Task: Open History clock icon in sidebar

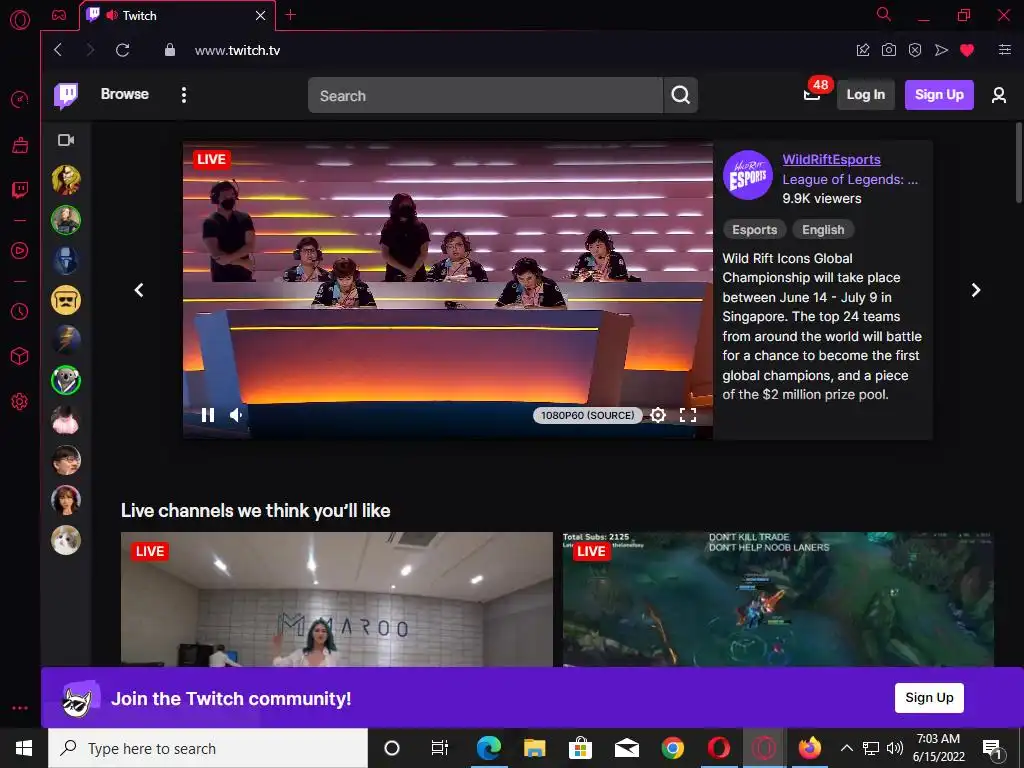Action: click(20, 312)
